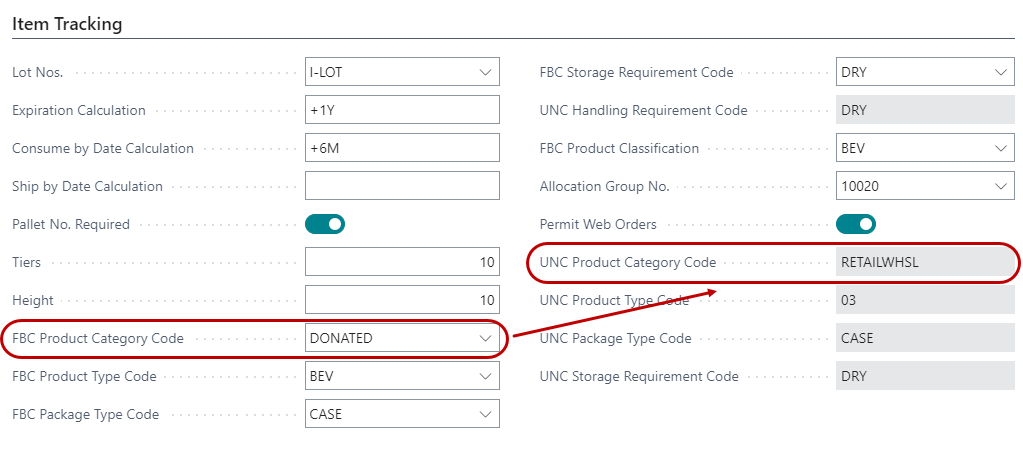Toggle the Permit Web Orders switch
Screen dimensions: 1023x452
[855, 224]
